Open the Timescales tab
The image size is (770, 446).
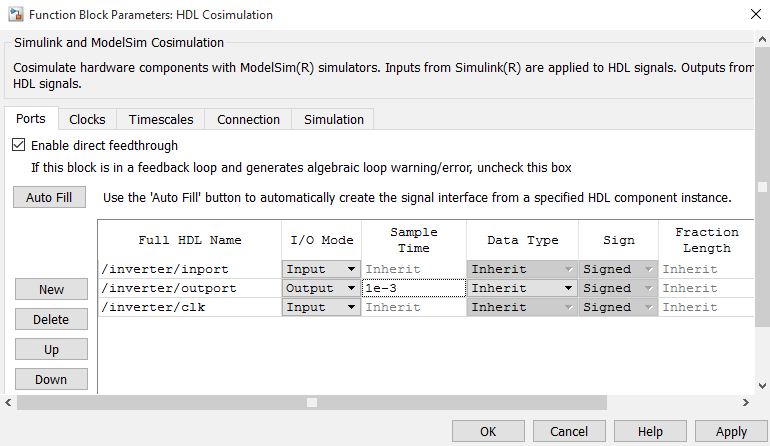(161, 119)
